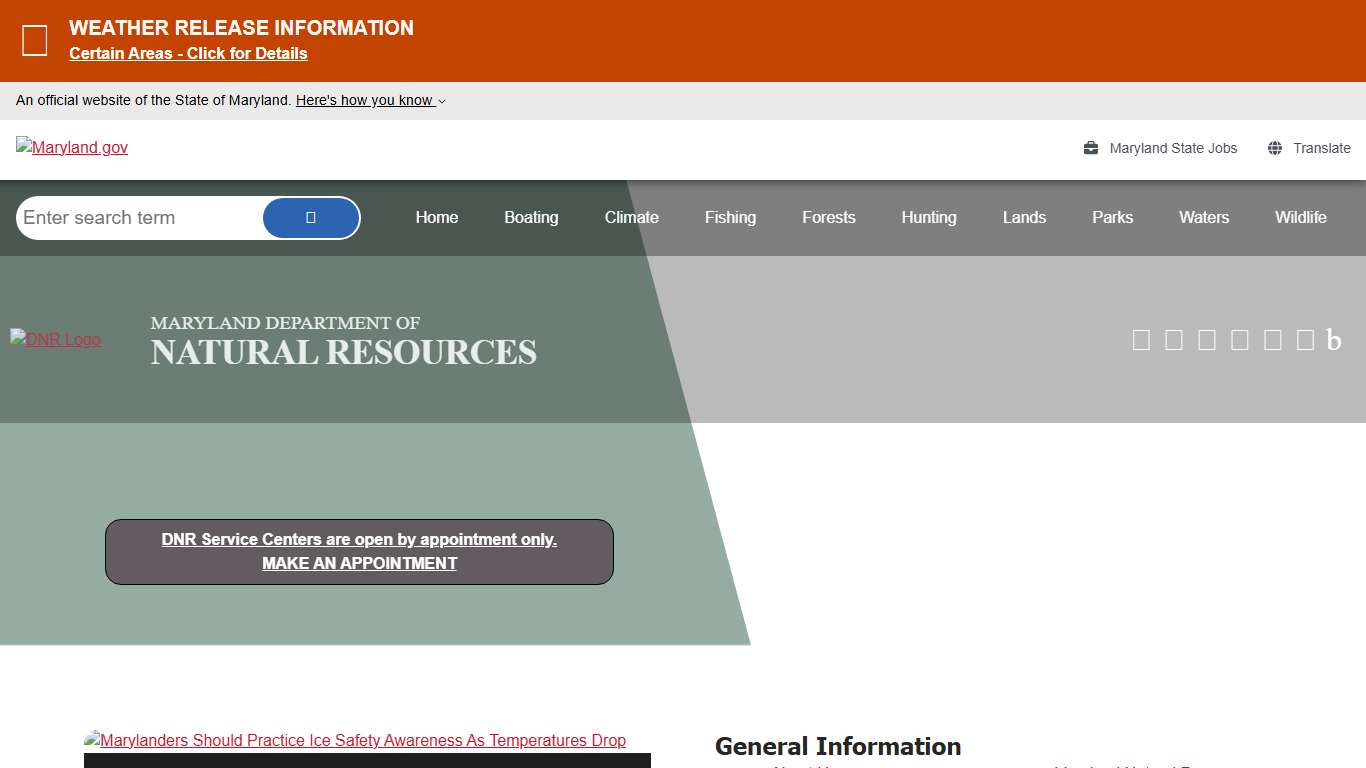Click the Maryland.gov logo
Image resolution: width=1366 pixels, height=768 pixels.
72,147
